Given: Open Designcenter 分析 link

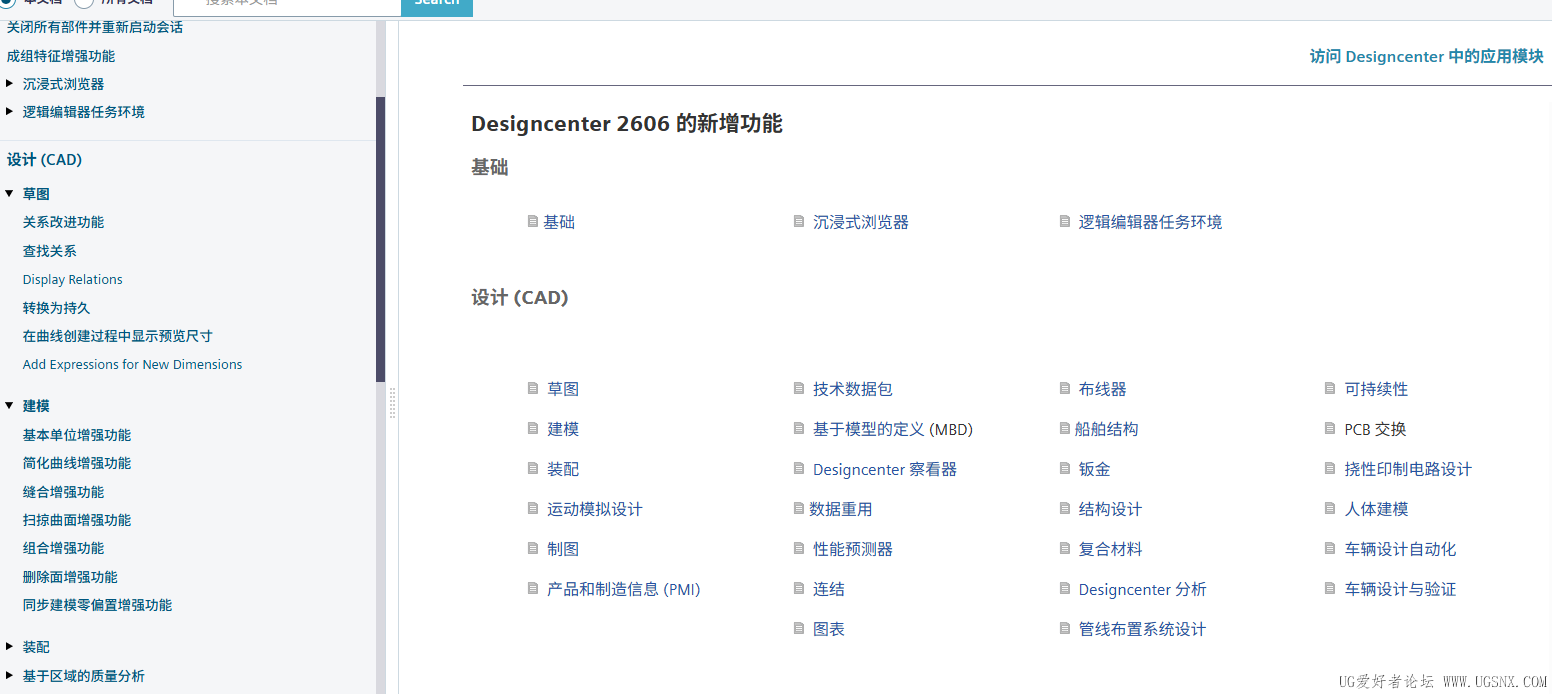Looking at the screenshot, I should (1142, 589).
